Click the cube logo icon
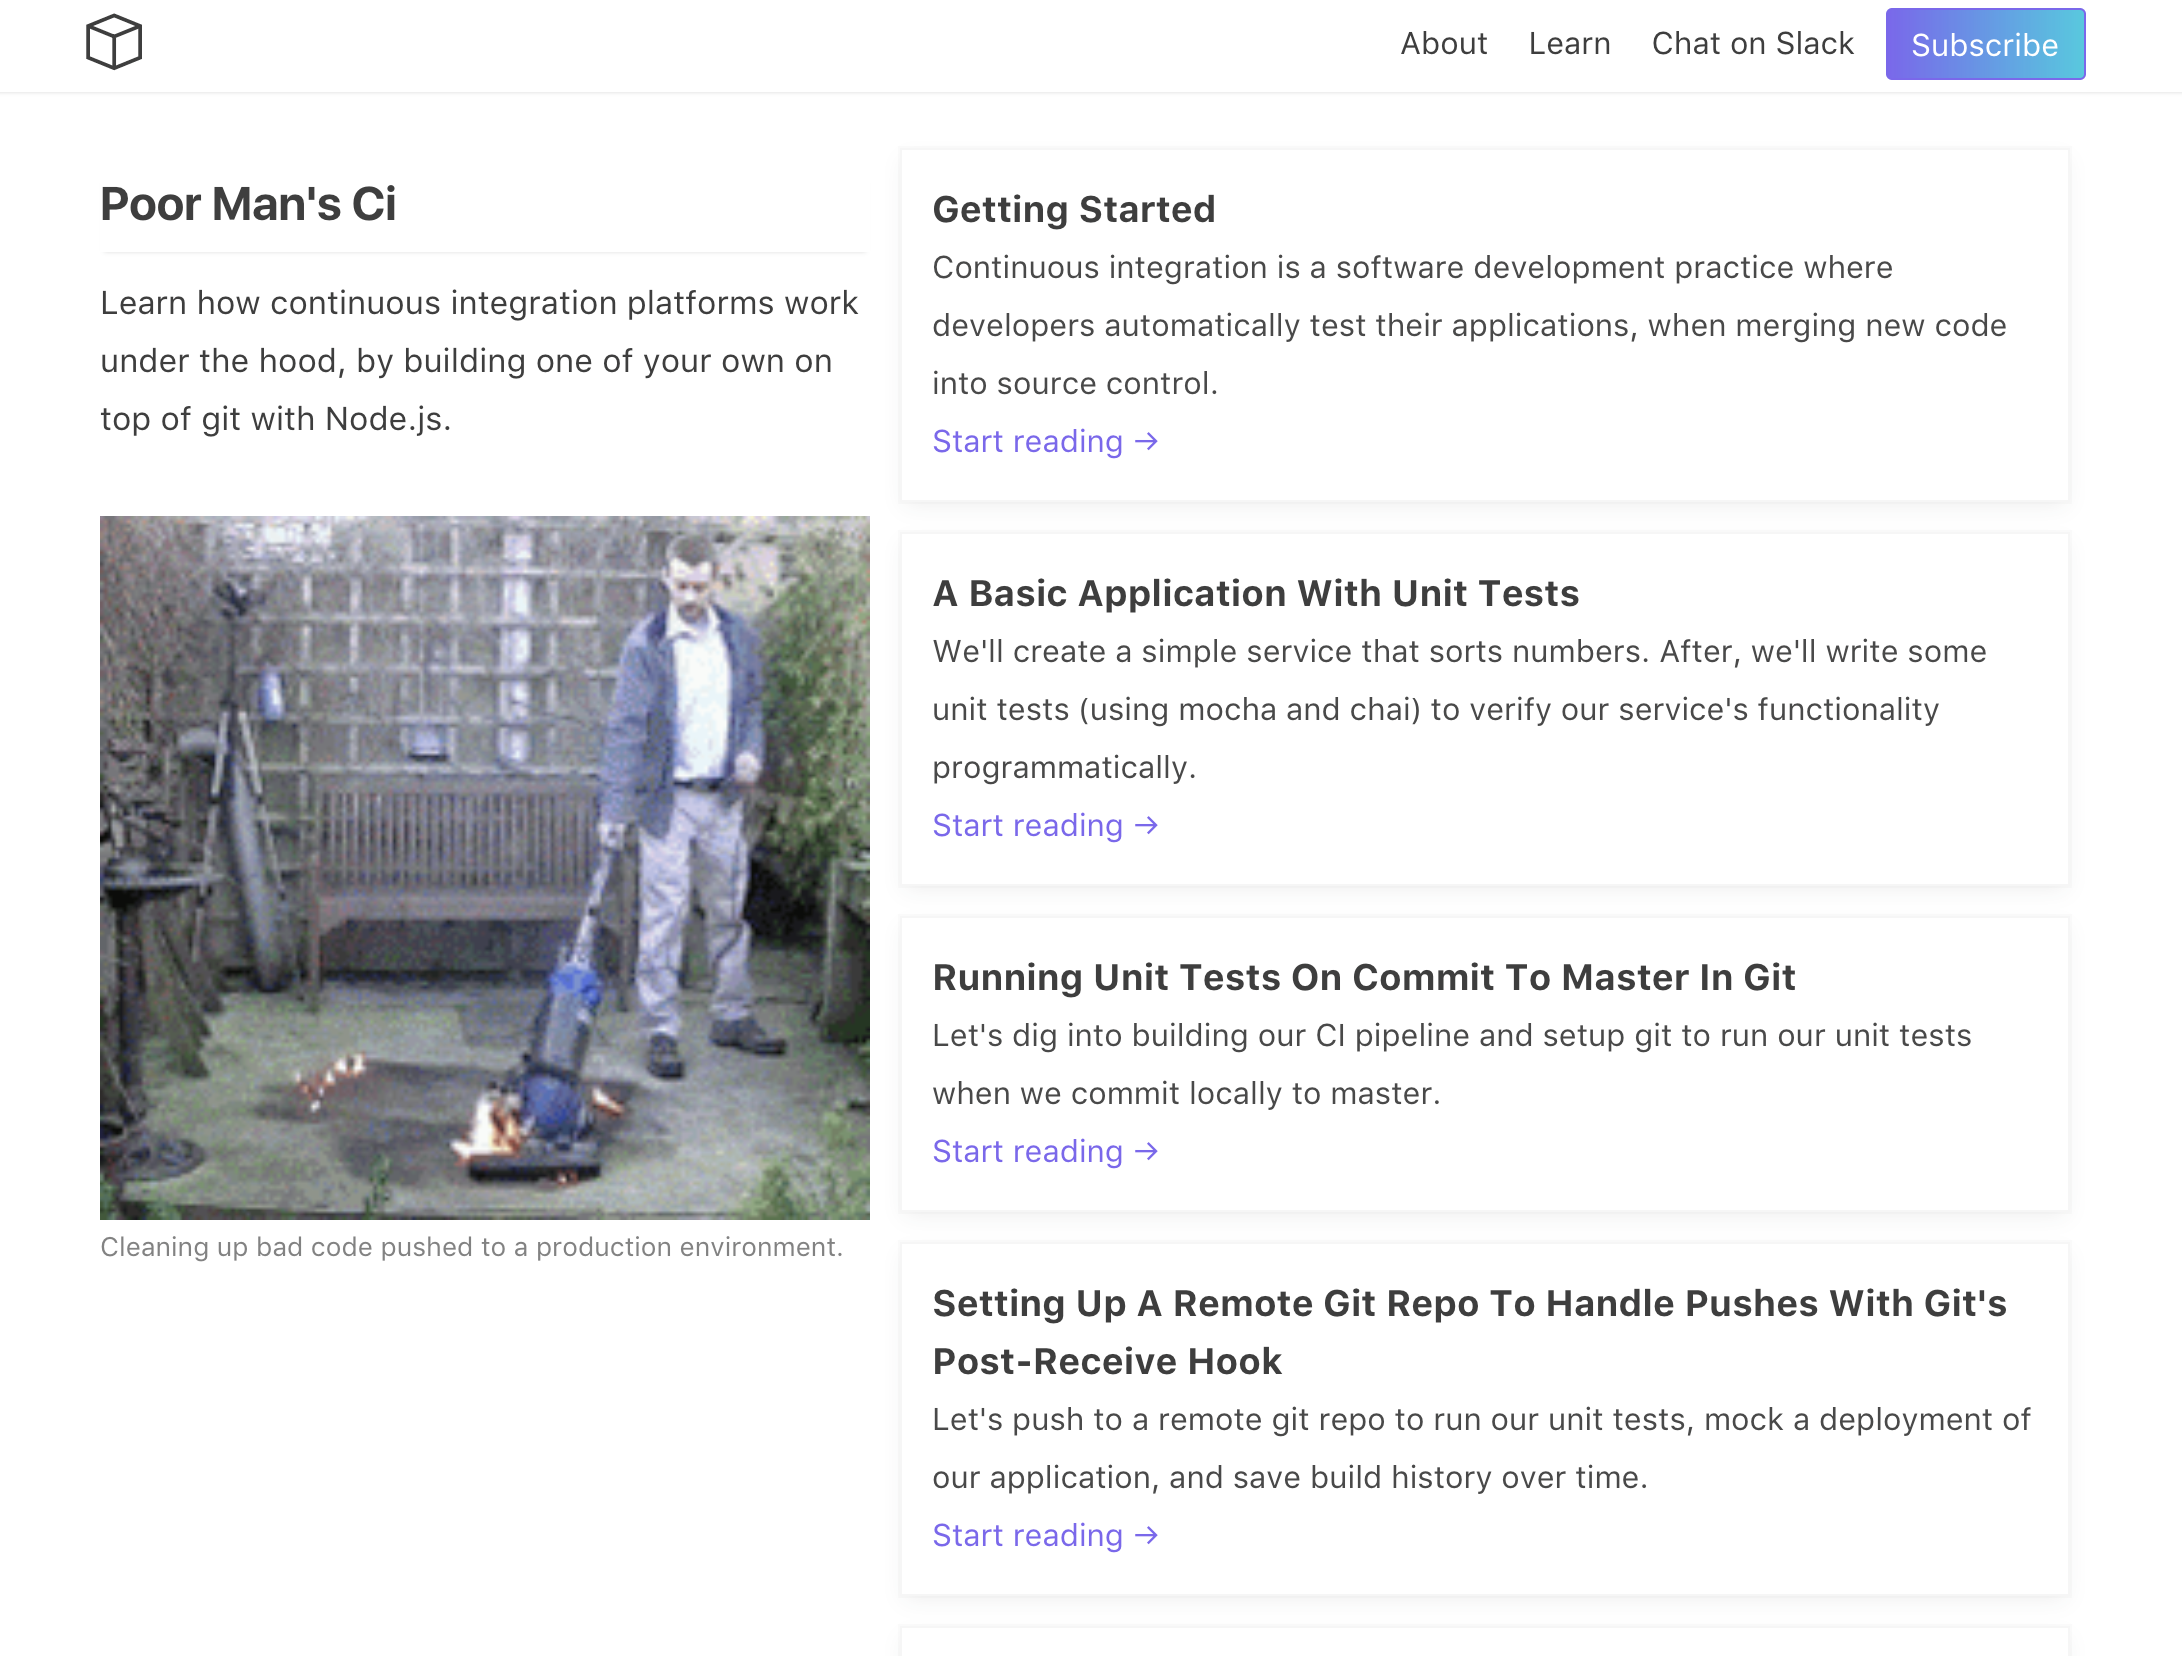The height and width of the screenshot is (1656, 2182). (114, 43)
